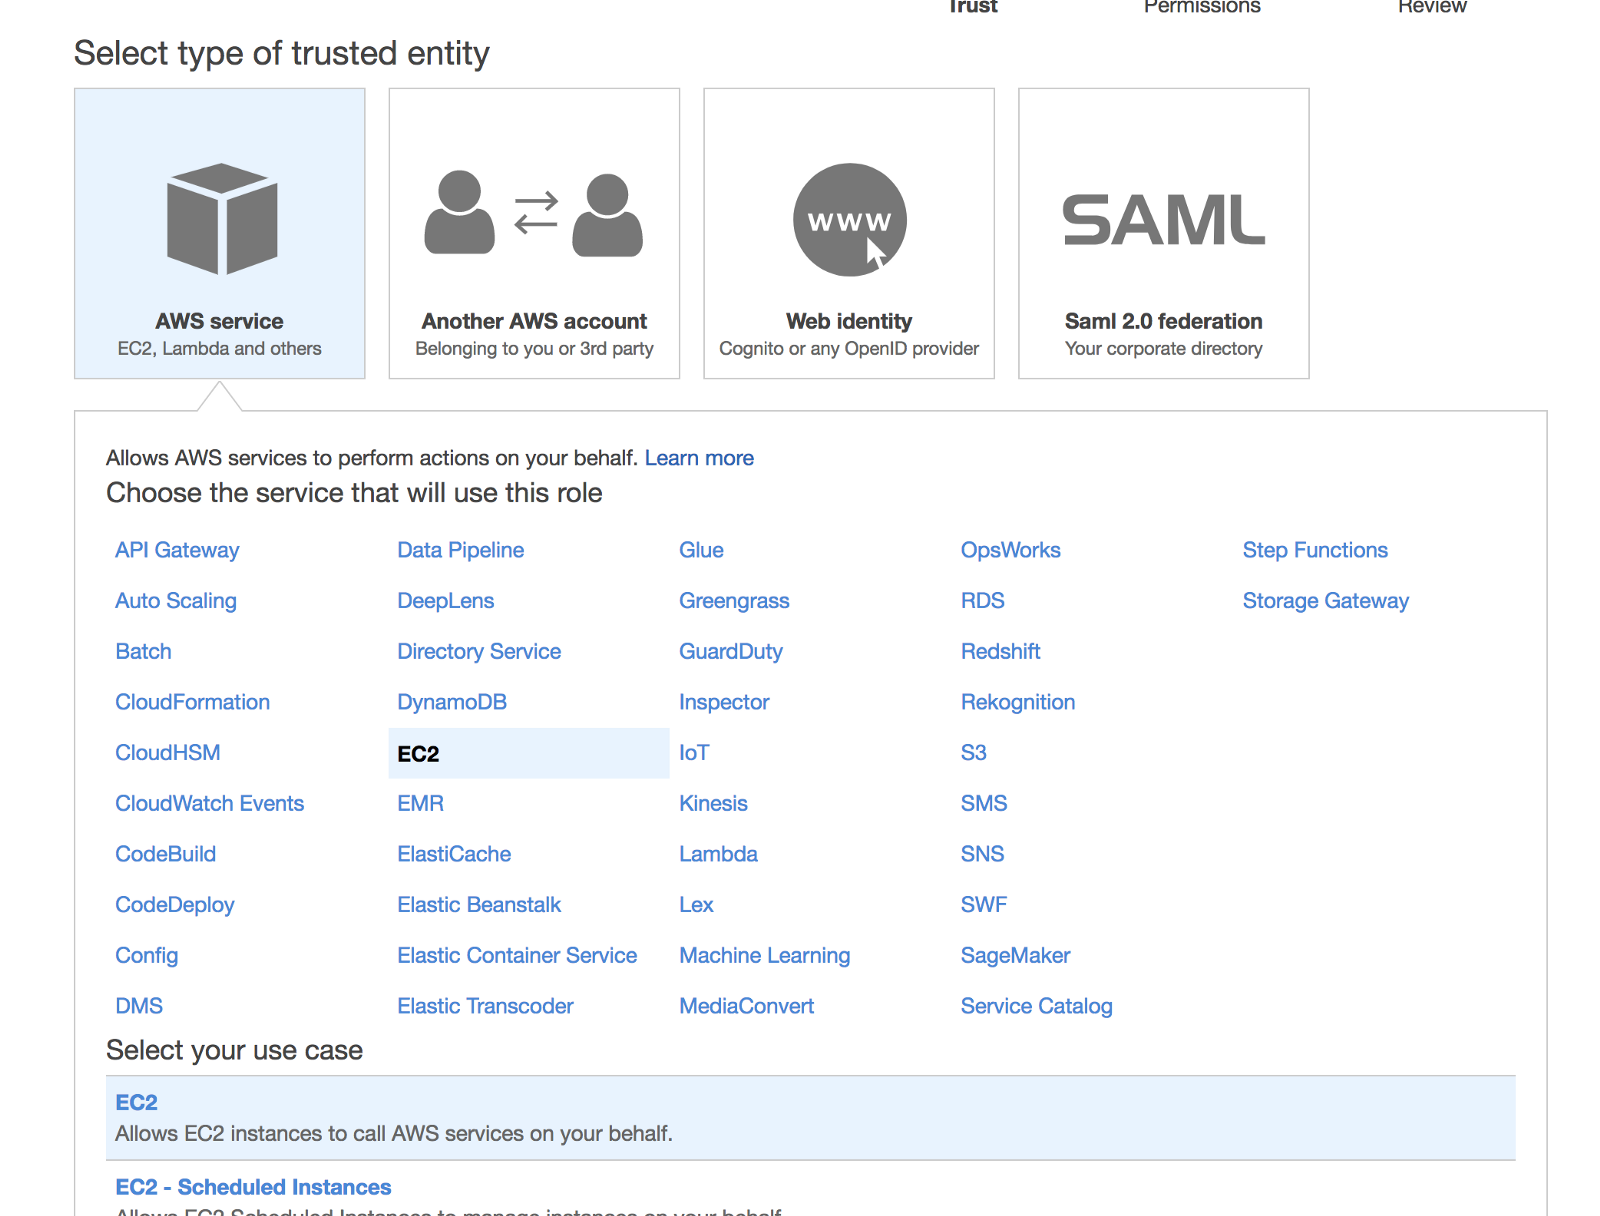This screenshot has width=1600, height=1216.
Task: Click the Another AWS account people icon
Action: [534, 214]
